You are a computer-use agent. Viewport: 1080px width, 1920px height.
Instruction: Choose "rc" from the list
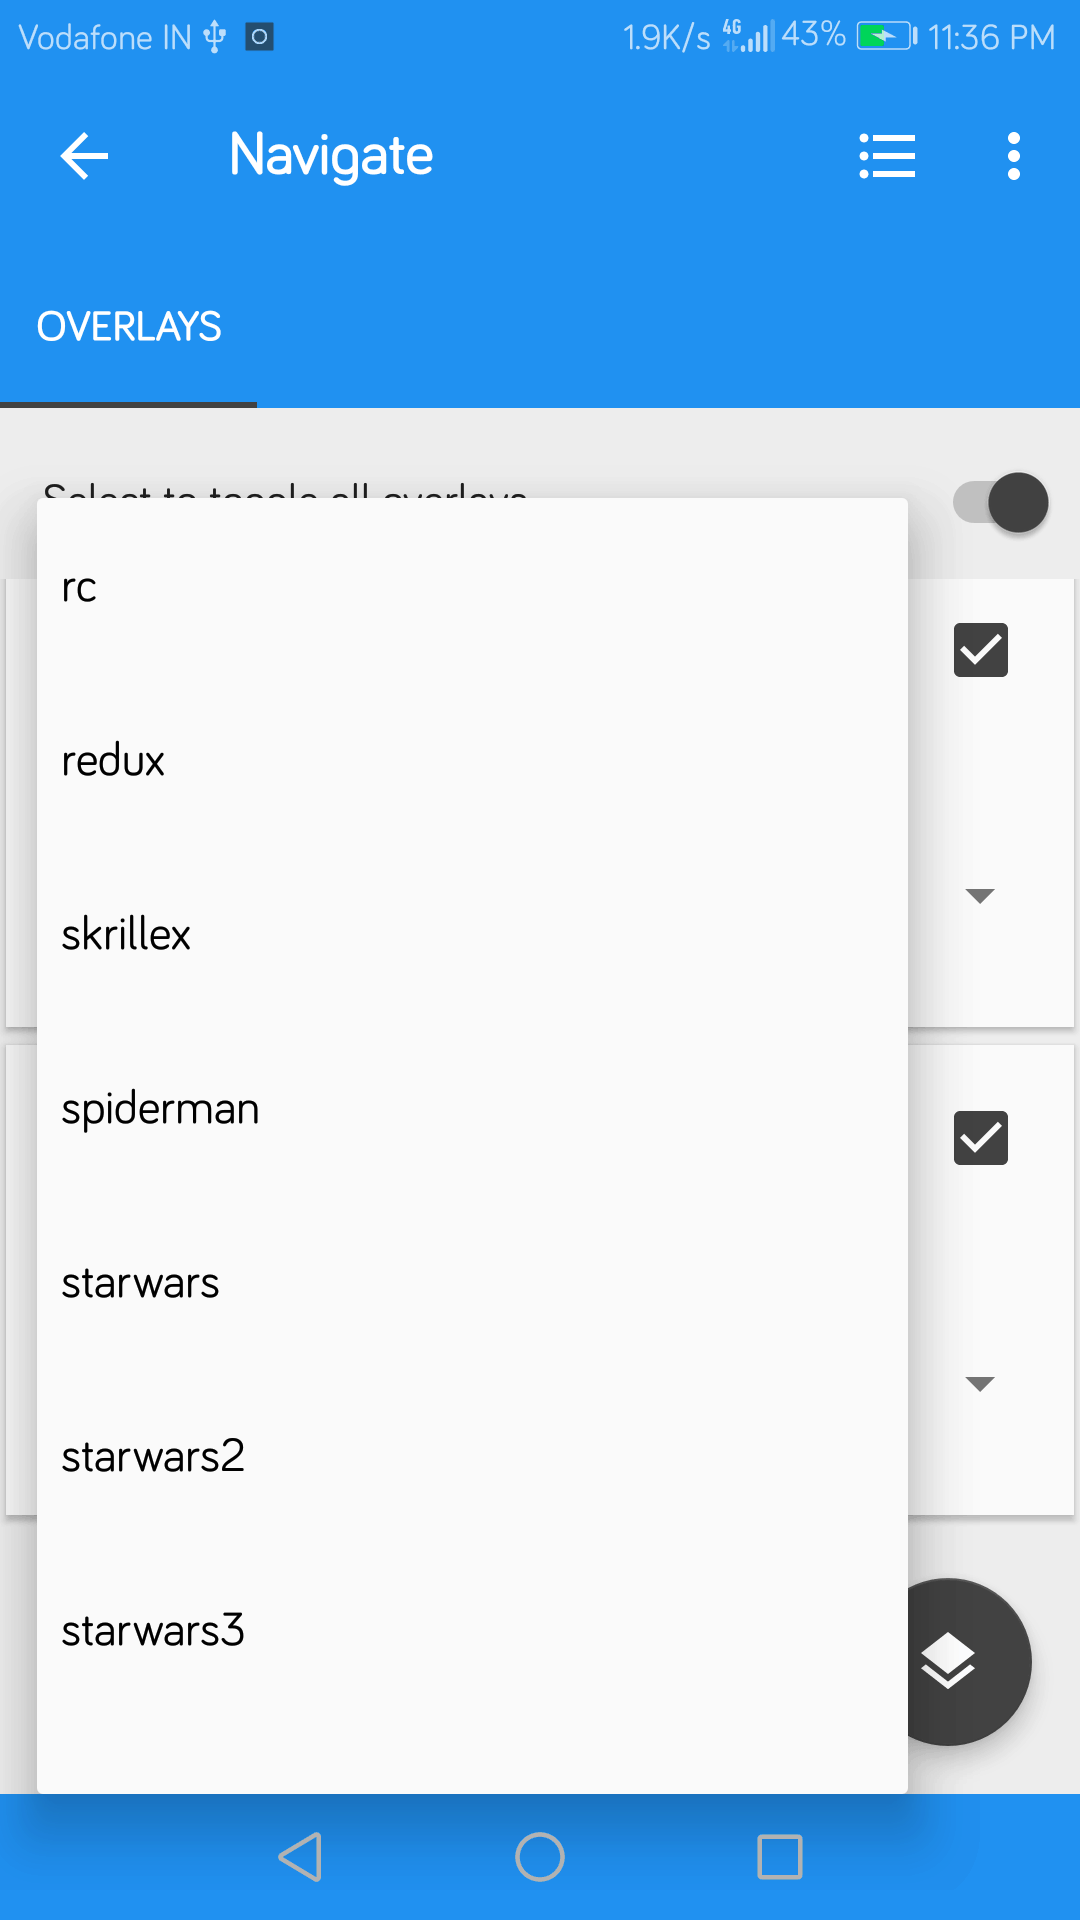pos(472,587)
